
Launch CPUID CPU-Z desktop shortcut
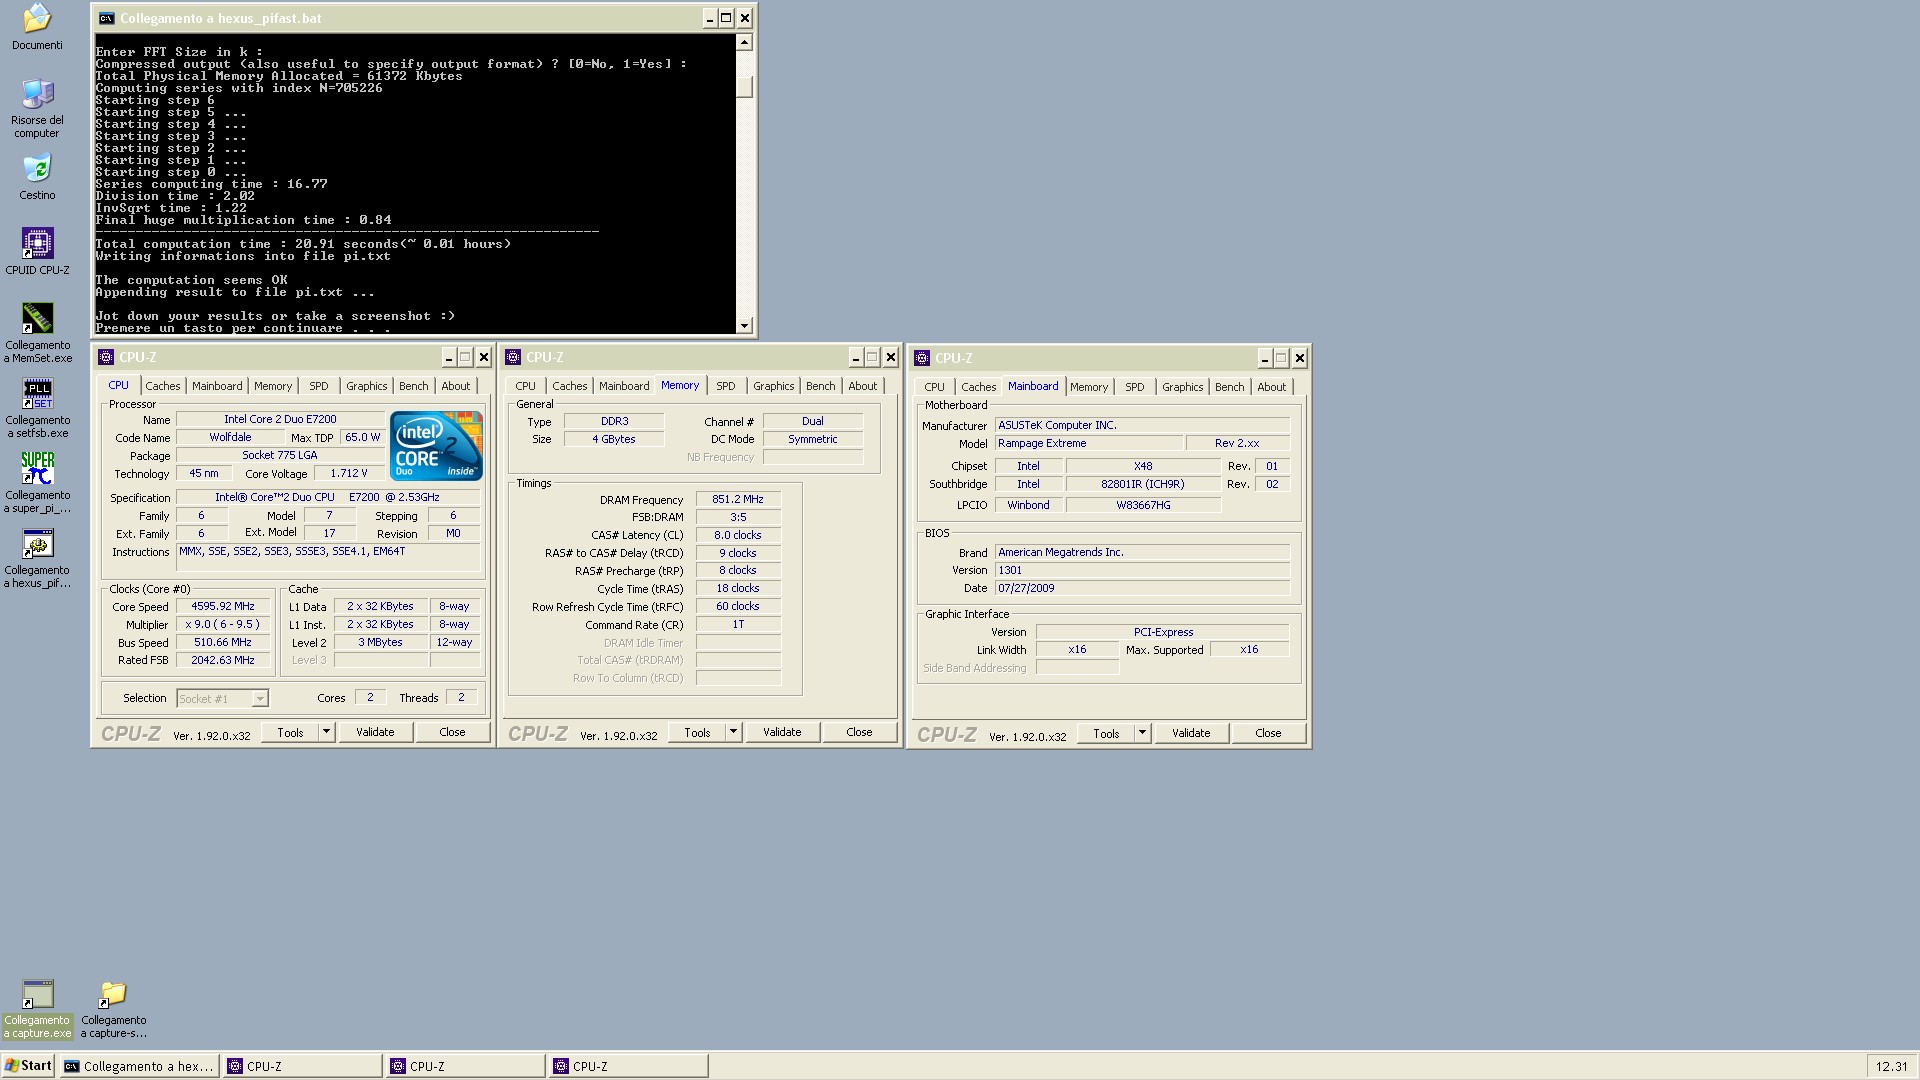[37, 243]
